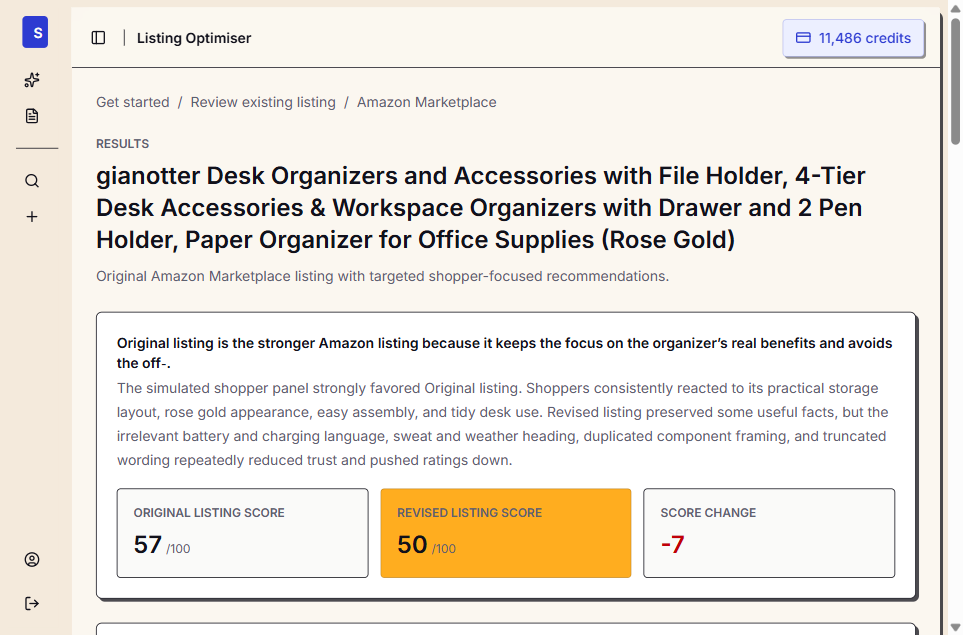
Task: Click the Score Change card
Action: coord(769,533)
